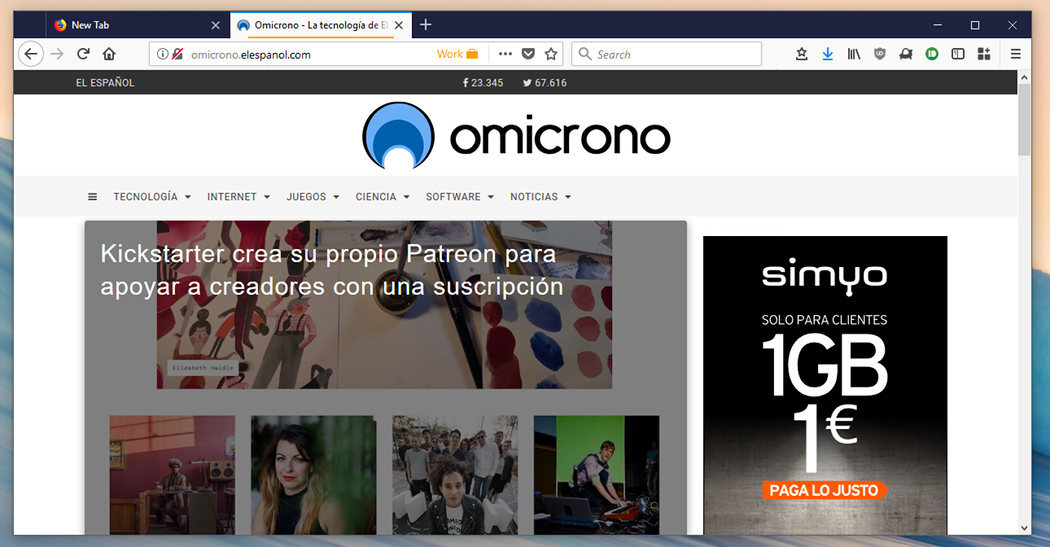Click the crossed-out red icon in the address bar
Screen dimensions: 1050x547
(177, 54)
